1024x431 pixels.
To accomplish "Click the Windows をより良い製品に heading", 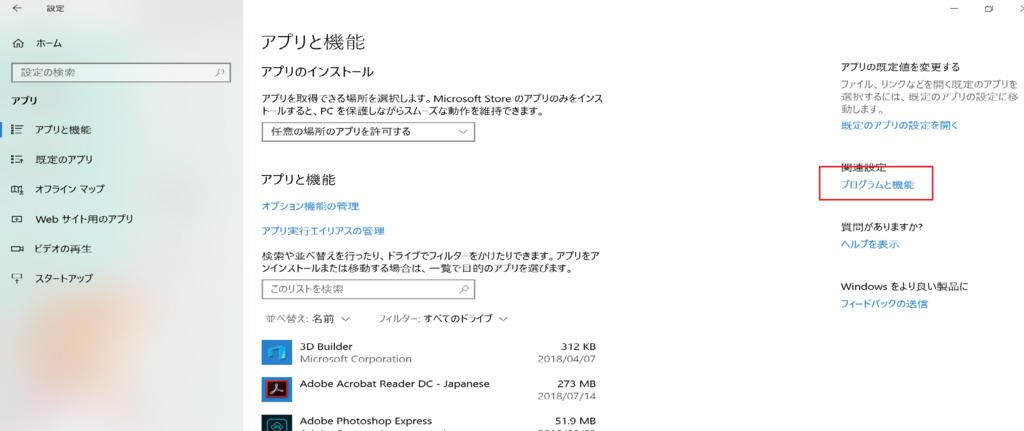I will [x=904, y=286].
